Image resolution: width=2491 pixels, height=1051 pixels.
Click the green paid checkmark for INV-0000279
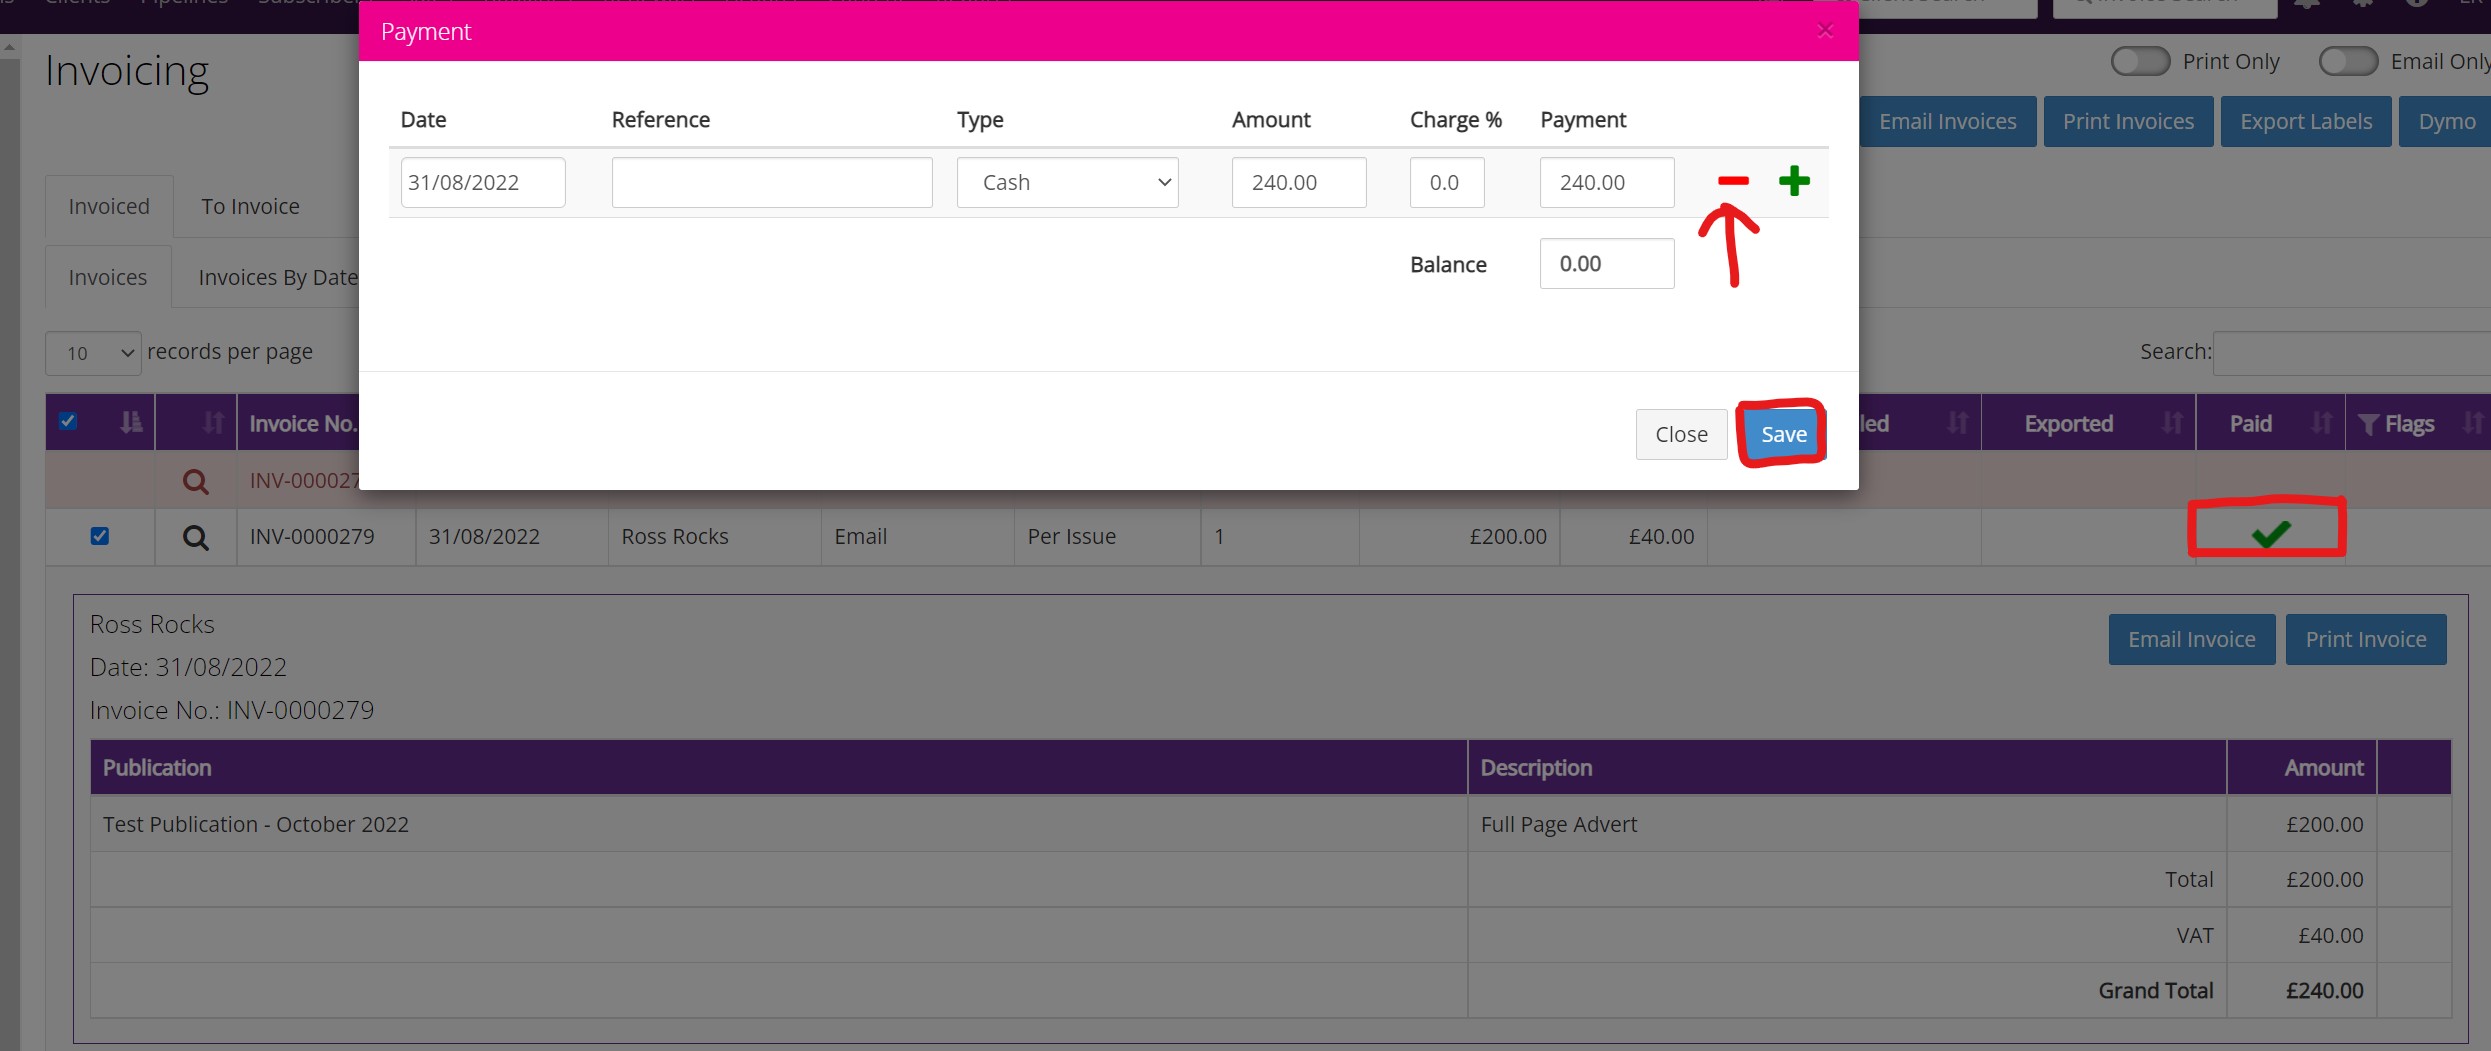[2271, 533]
